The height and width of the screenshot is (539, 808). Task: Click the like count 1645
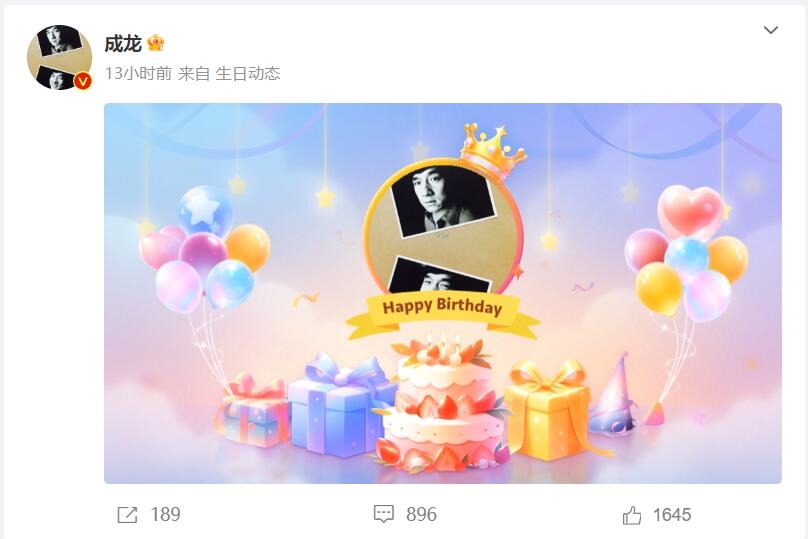pyautogui.click(x=672, y=515)
